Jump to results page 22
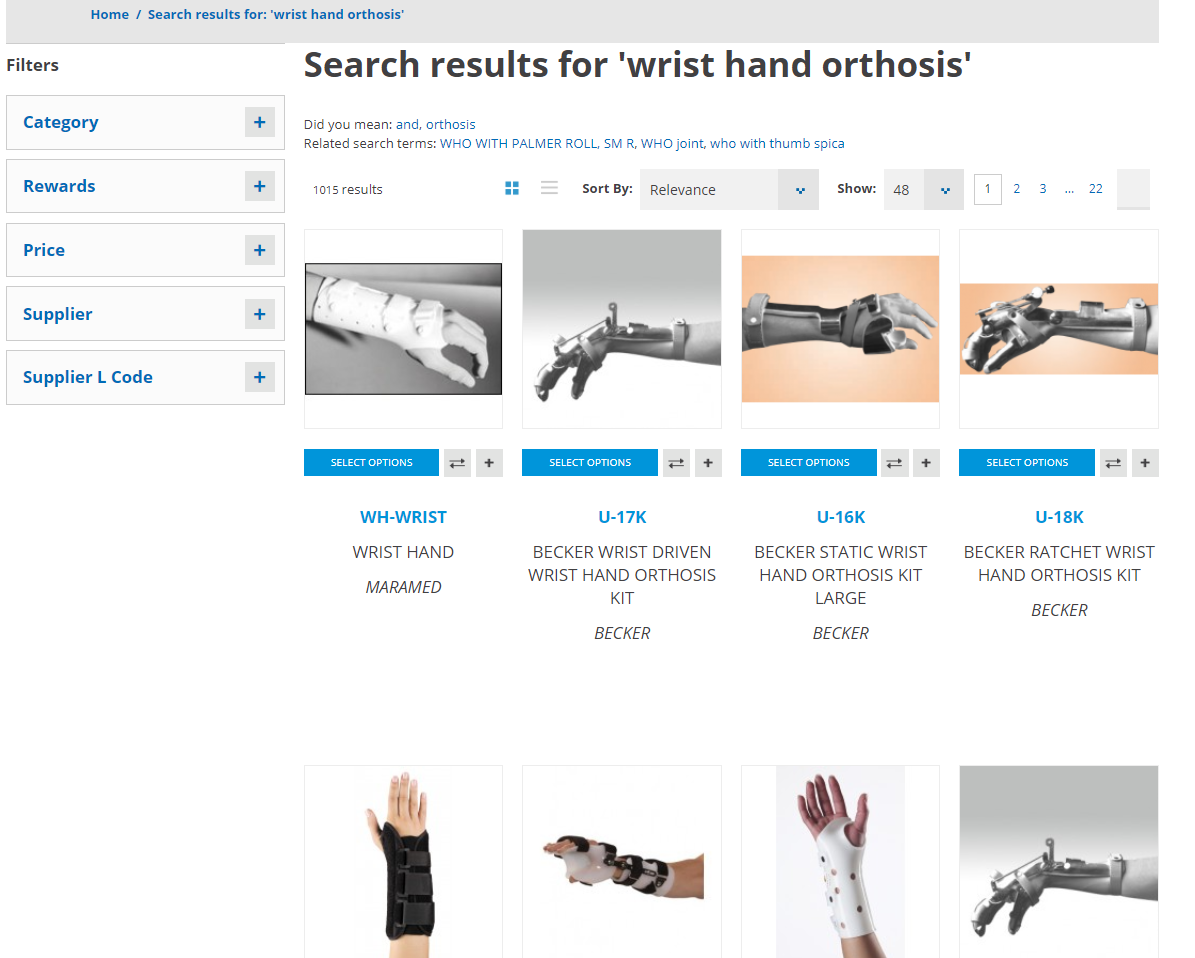The width and height of the screenshot is (1195, 958). point(1095,189)
